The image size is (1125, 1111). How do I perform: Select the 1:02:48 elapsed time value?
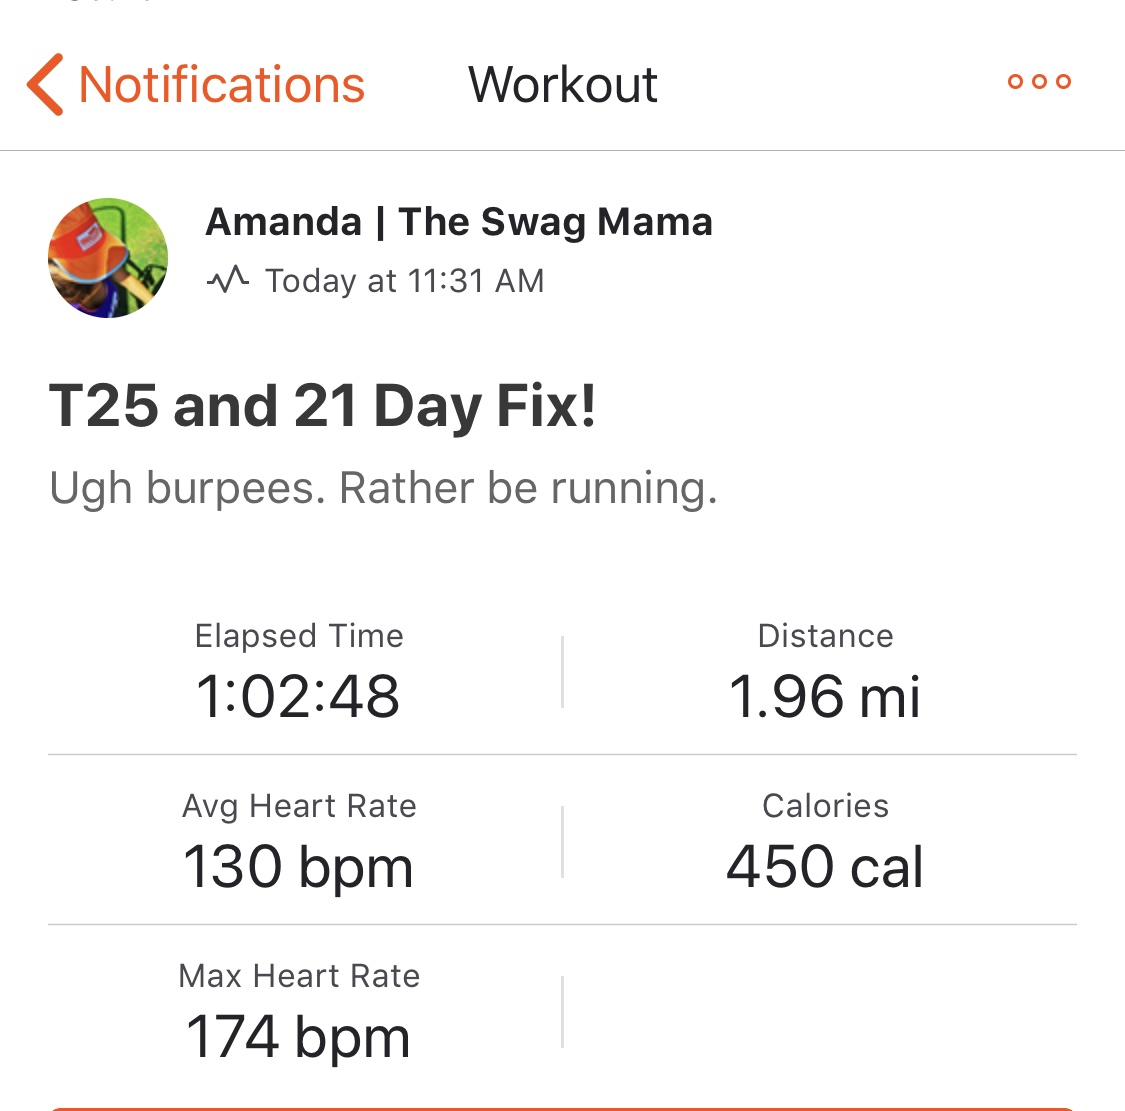coord(298,696)
